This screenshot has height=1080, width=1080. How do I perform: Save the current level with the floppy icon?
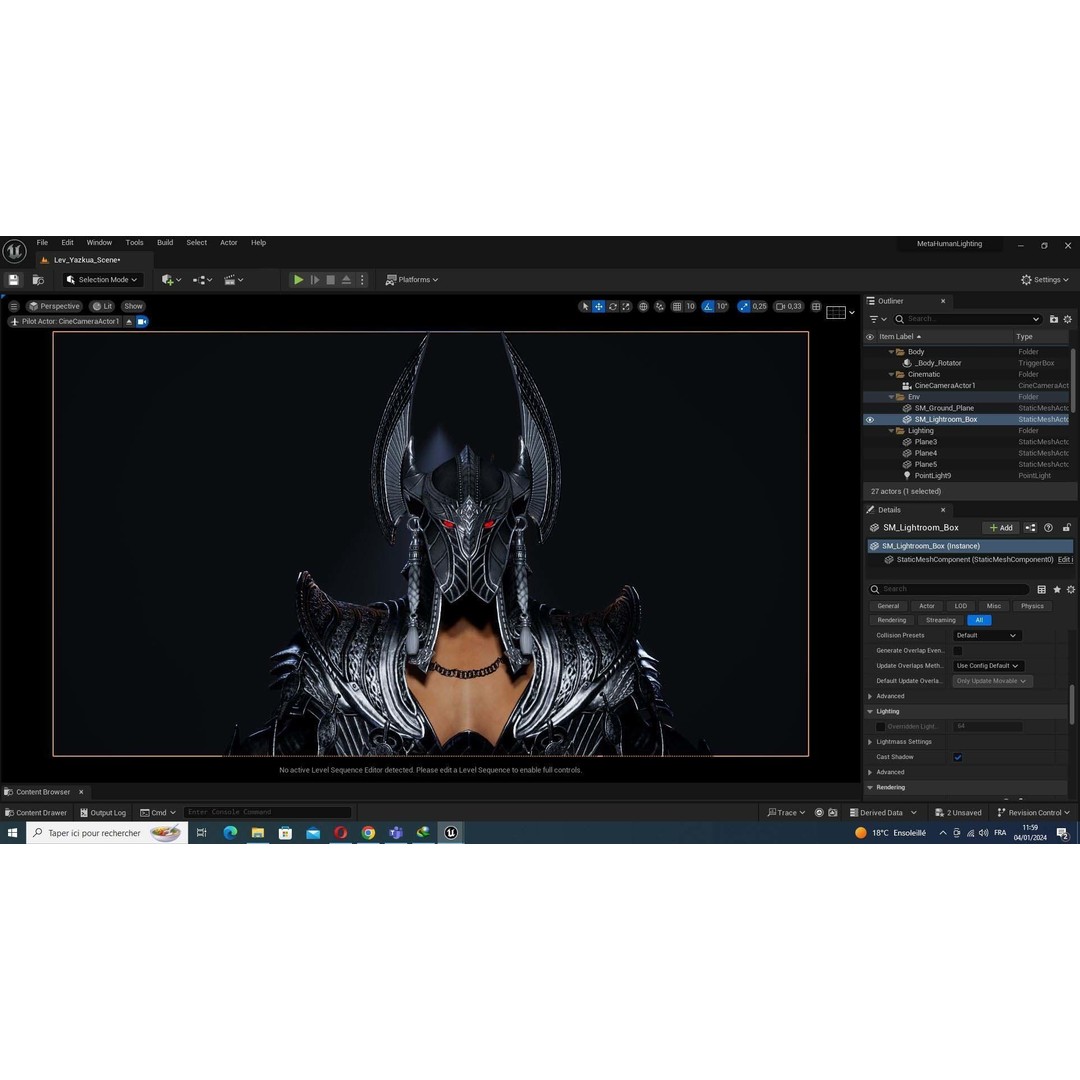pyautogui.click(x=13, y=280)
